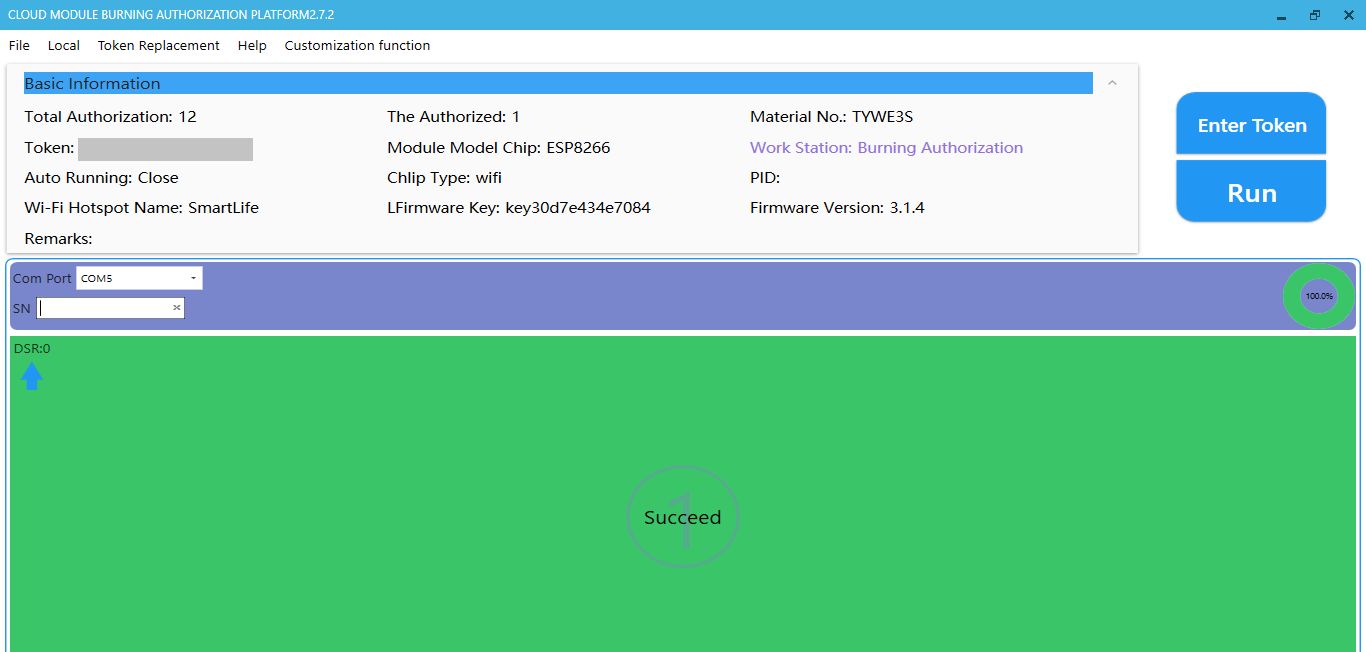Screen dimensions: 1366x652
Task: Clear the SN field with the x icon
Action: [x=177, y=308]
